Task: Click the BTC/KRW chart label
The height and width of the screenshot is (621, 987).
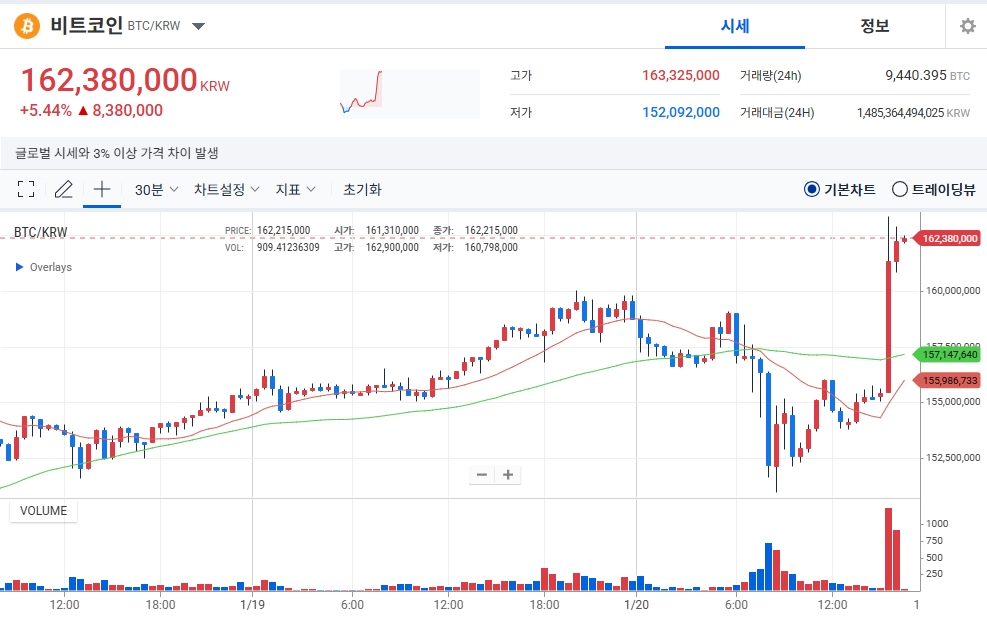Action: (40, 232)
